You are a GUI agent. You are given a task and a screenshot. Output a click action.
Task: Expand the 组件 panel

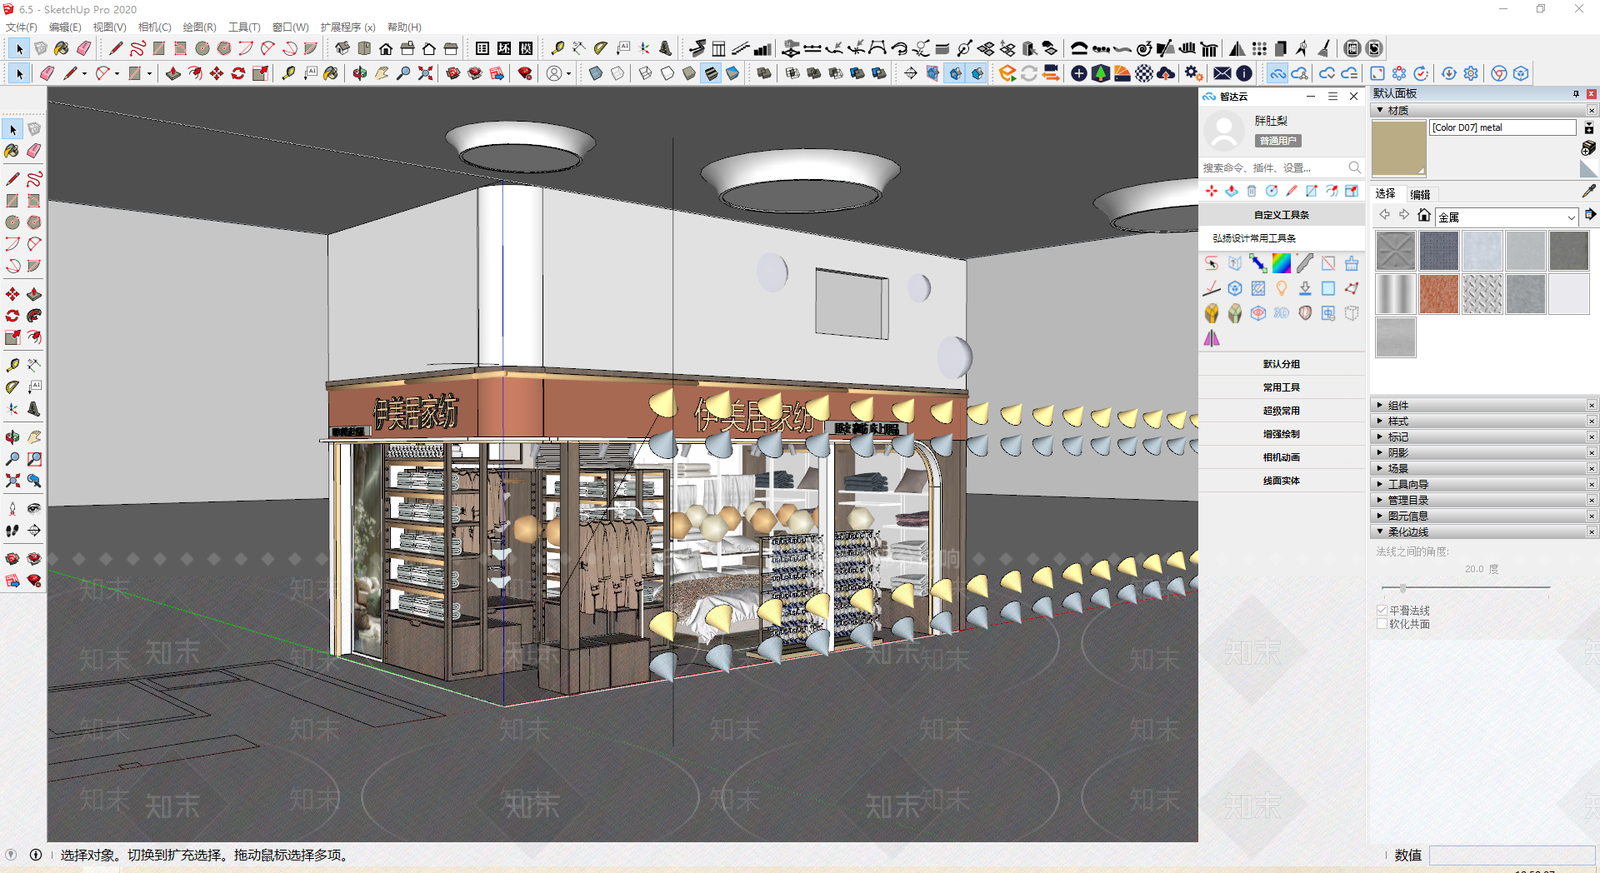(1484, 405)
